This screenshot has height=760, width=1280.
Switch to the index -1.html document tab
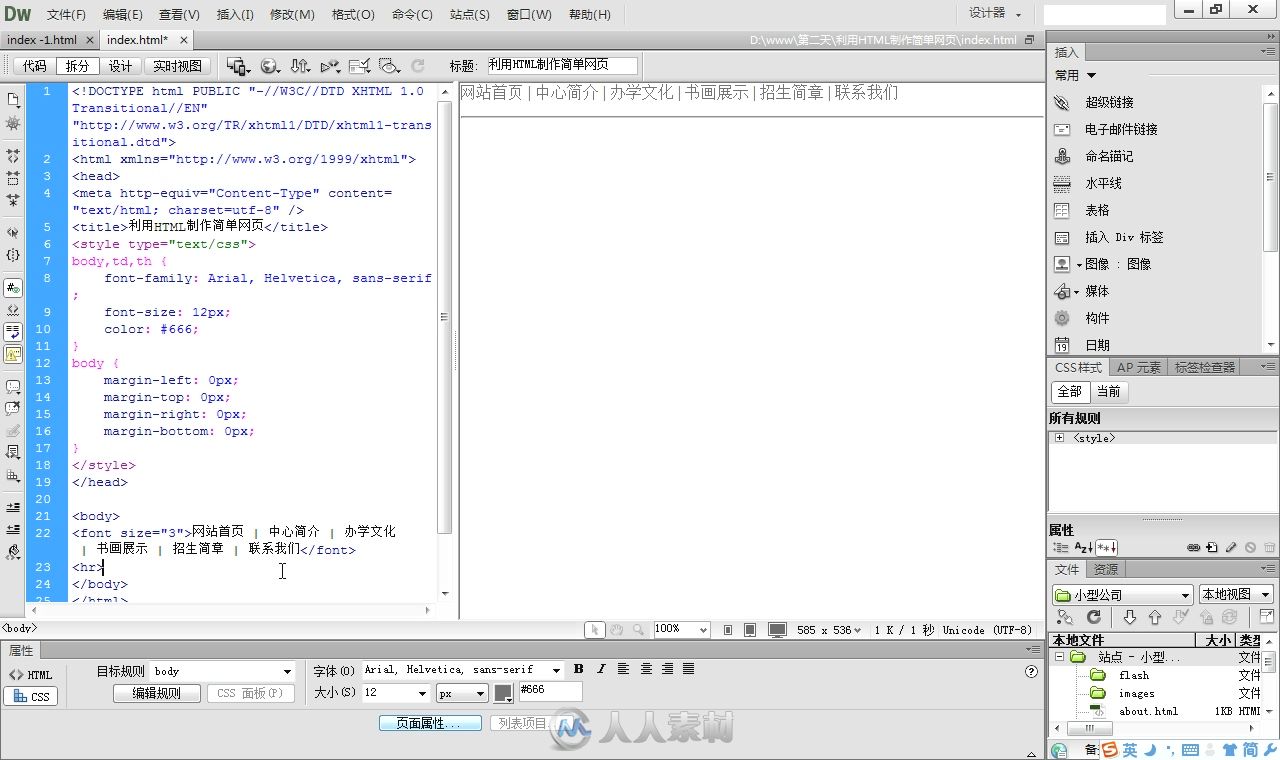(x=42, y=40)
